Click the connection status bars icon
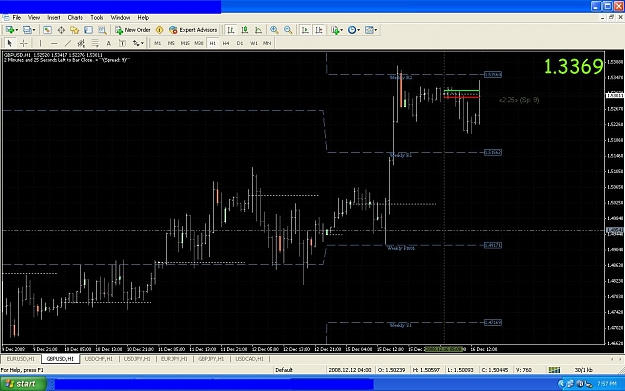This screenshot has height=391, width=625. pos(554,370)
